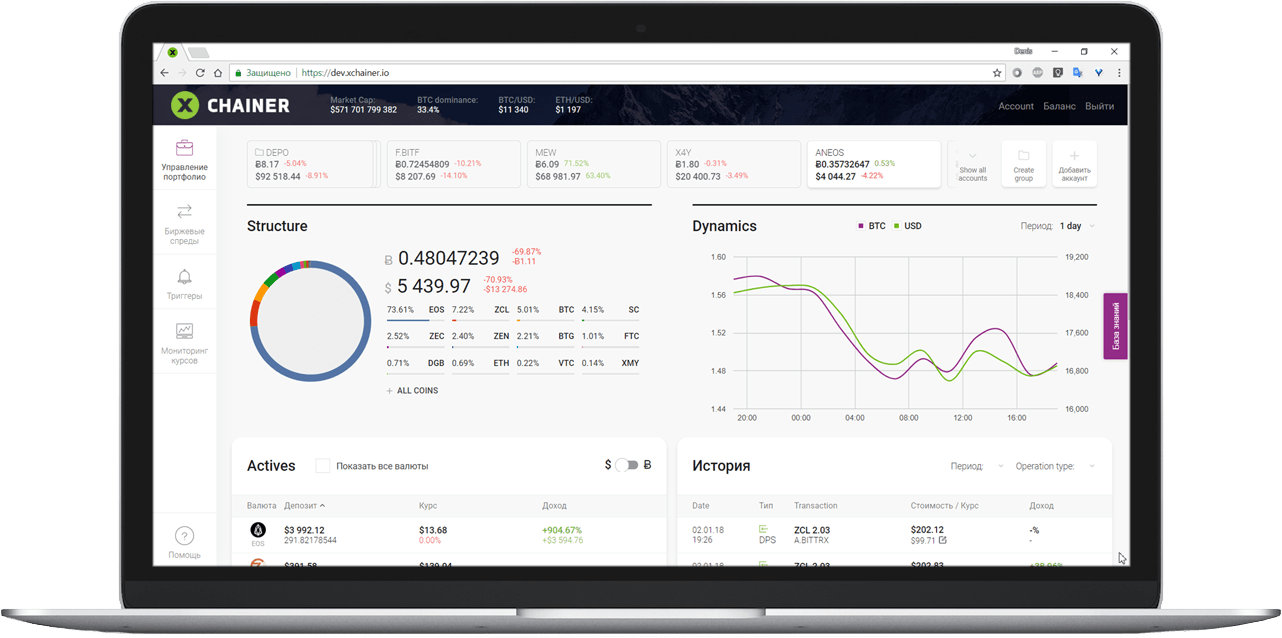The image size is (1282, 638).
Task: Click the Выйти logout menu item
Action: click(1100, 106)
